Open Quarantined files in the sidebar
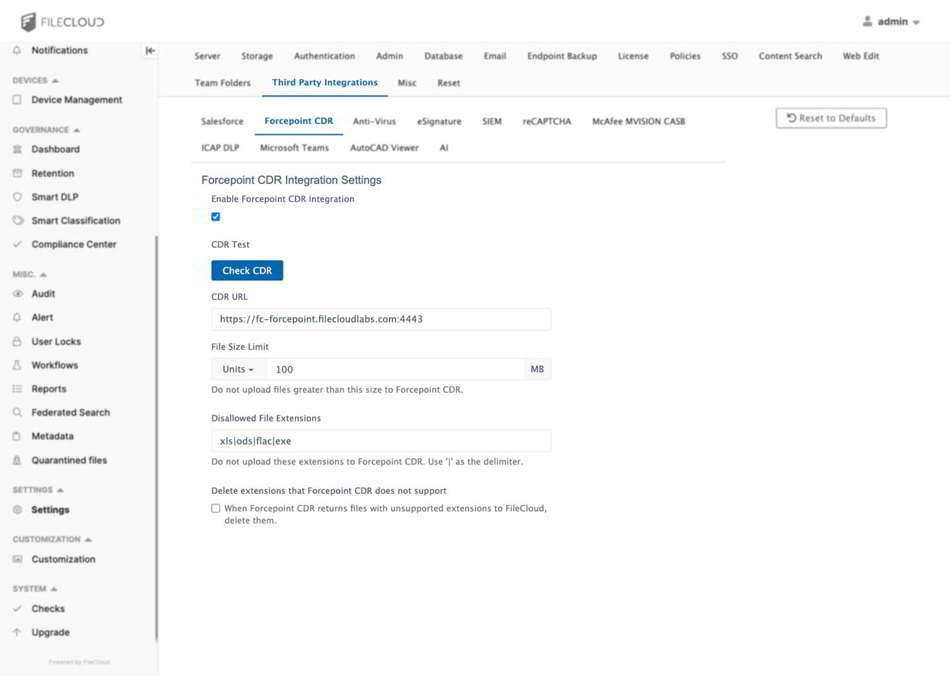950x676 pixels. pos(69,460)
